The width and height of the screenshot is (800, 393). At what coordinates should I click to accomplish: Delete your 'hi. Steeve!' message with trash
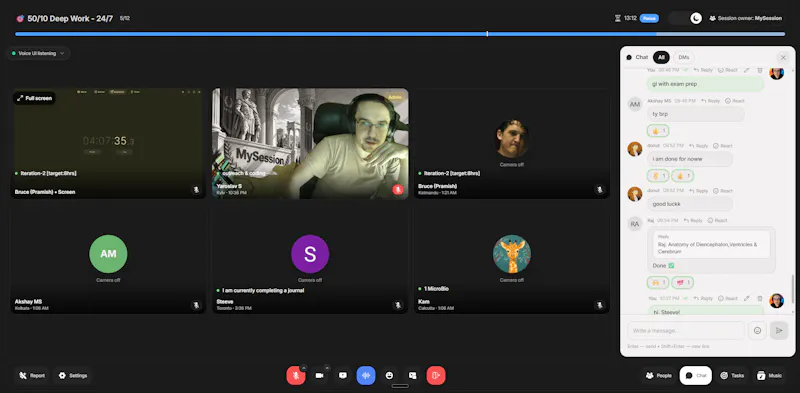760,298
